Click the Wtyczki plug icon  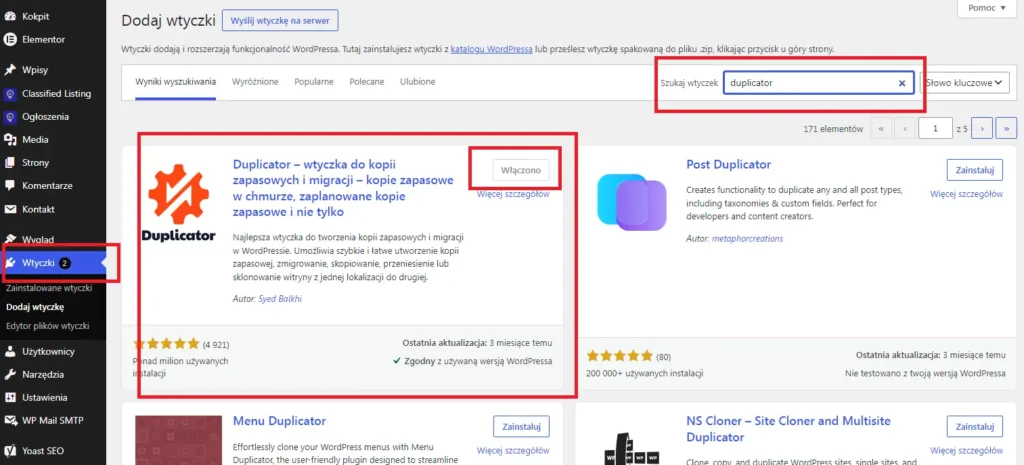click(11, 263)
